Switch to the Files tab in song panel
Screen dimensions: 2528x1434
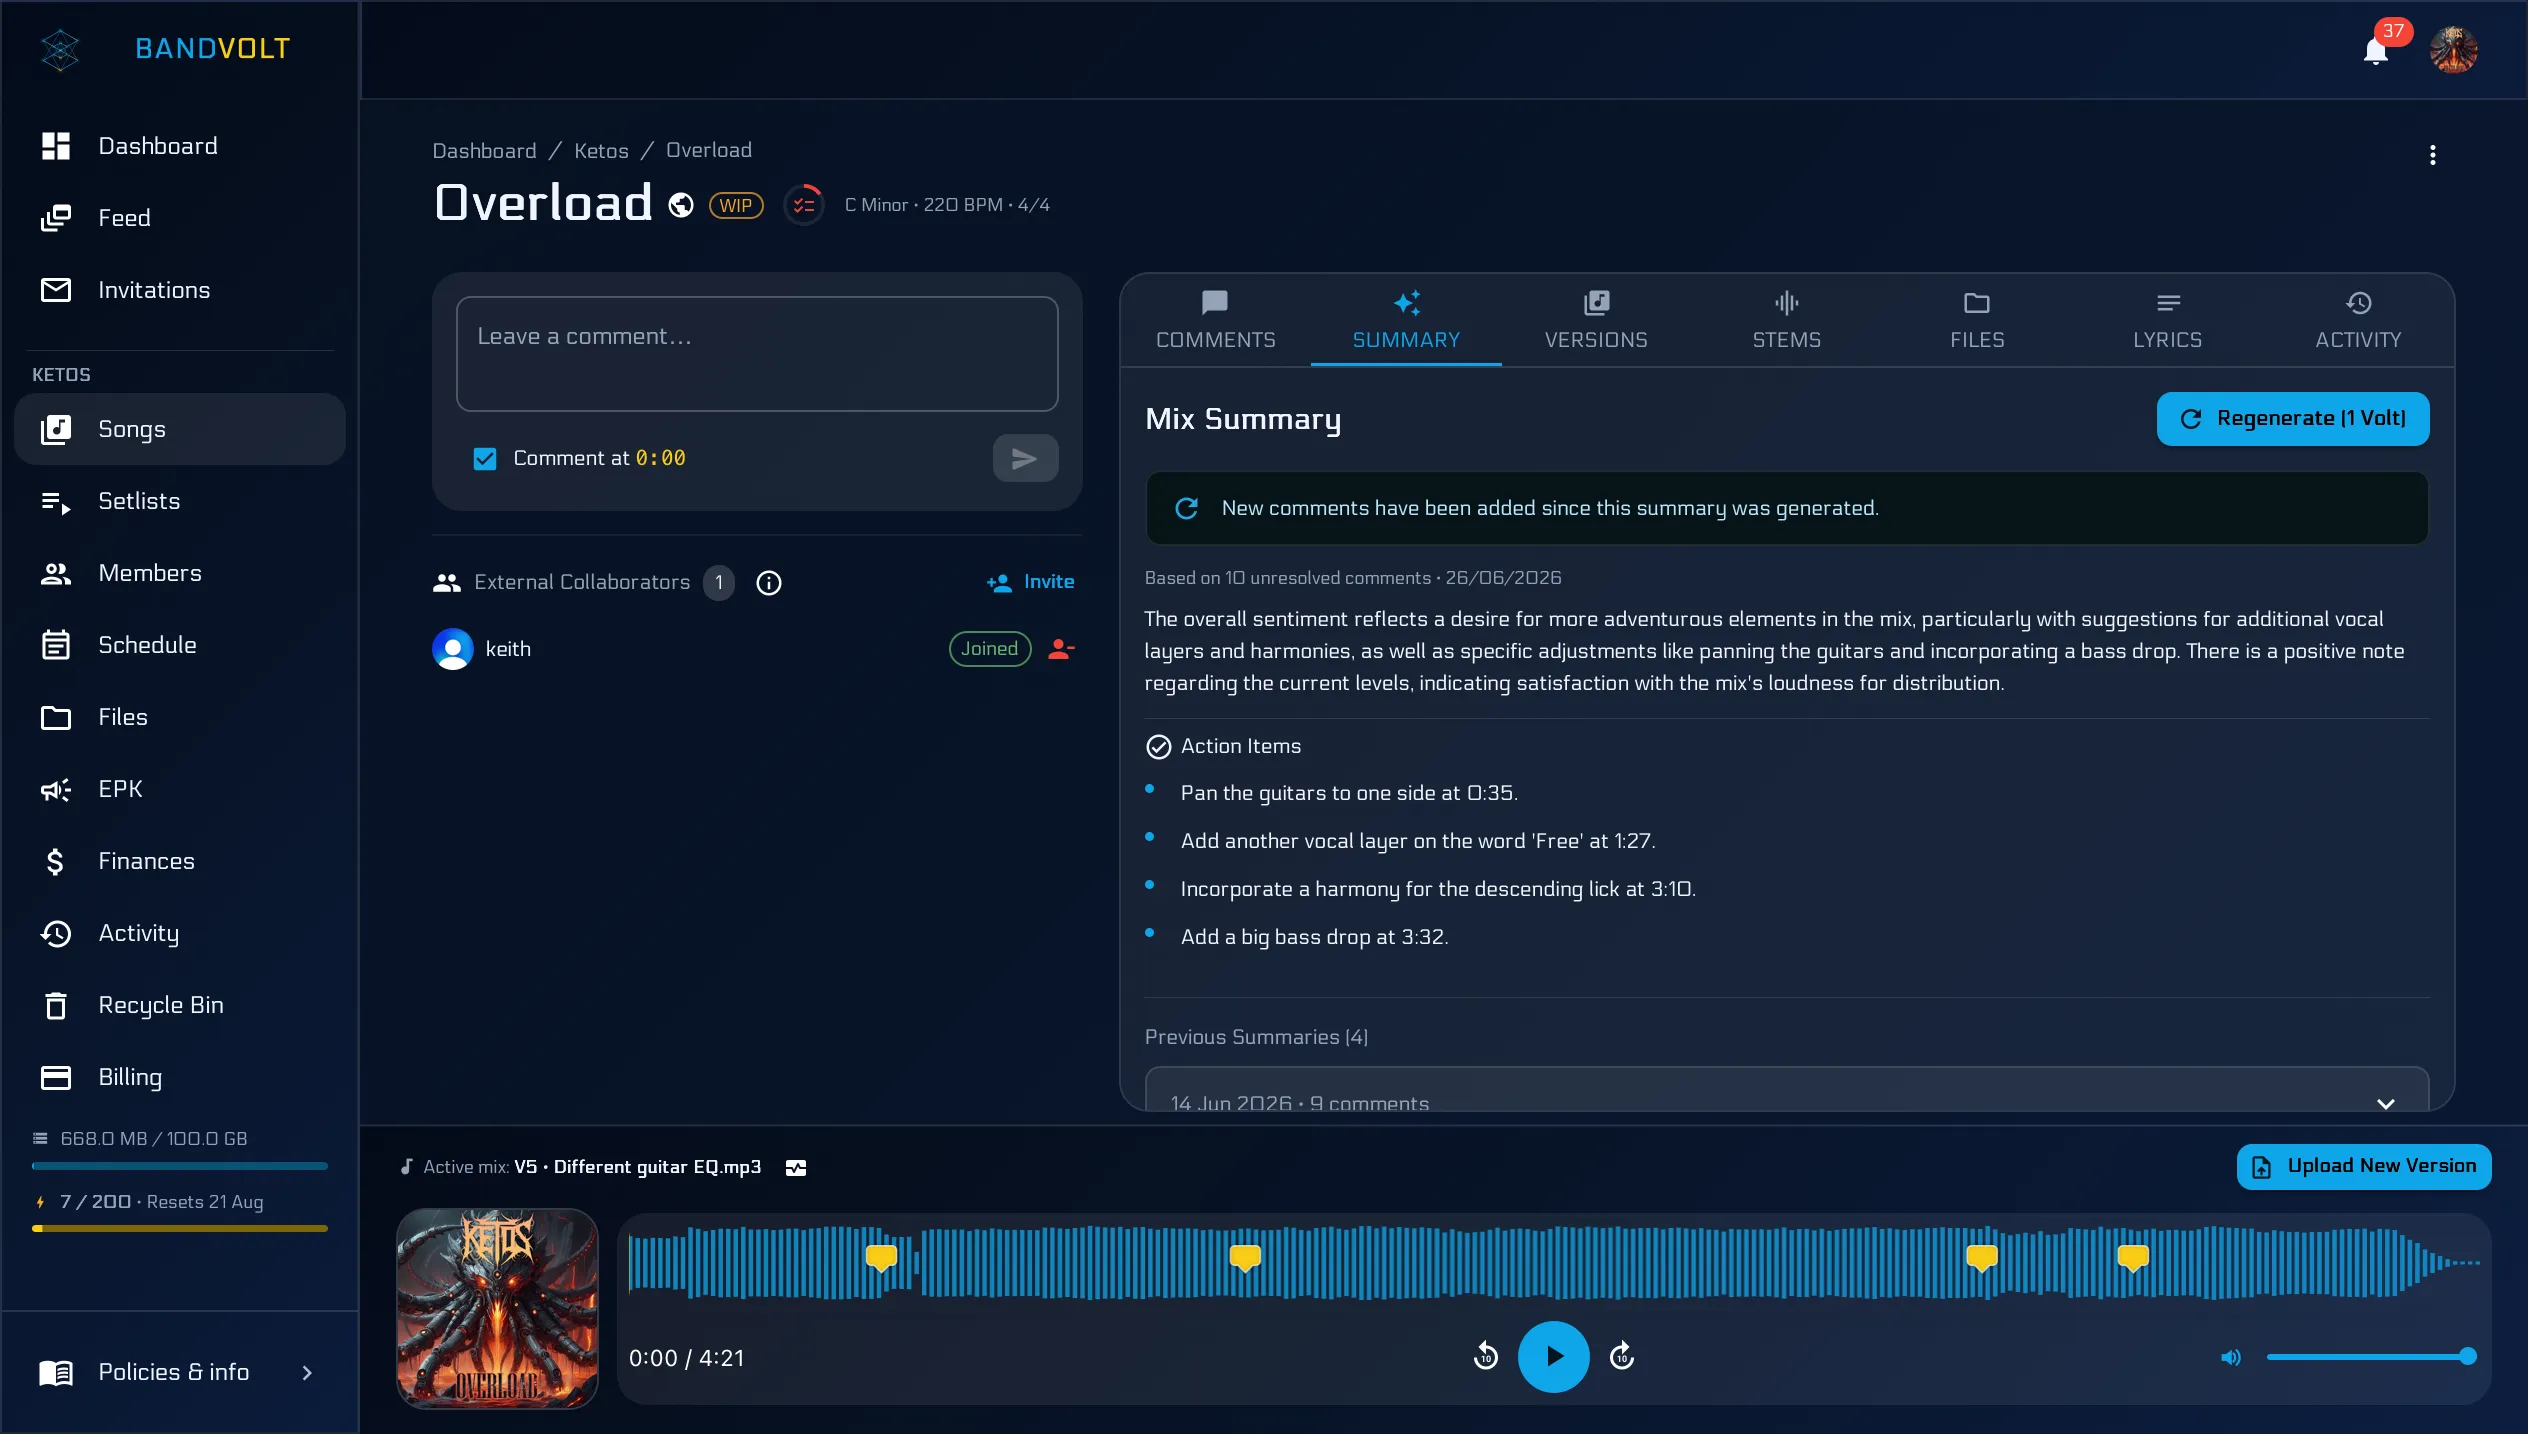(1977, 320)
